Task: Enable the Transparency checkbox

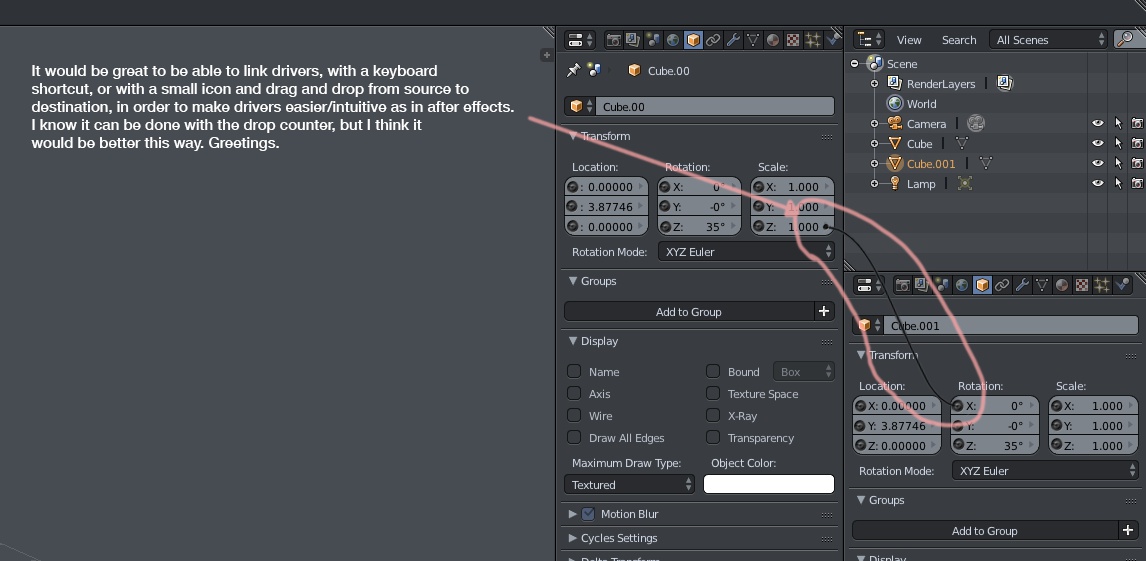Action: pyautogui.click(x=713, y=437)
